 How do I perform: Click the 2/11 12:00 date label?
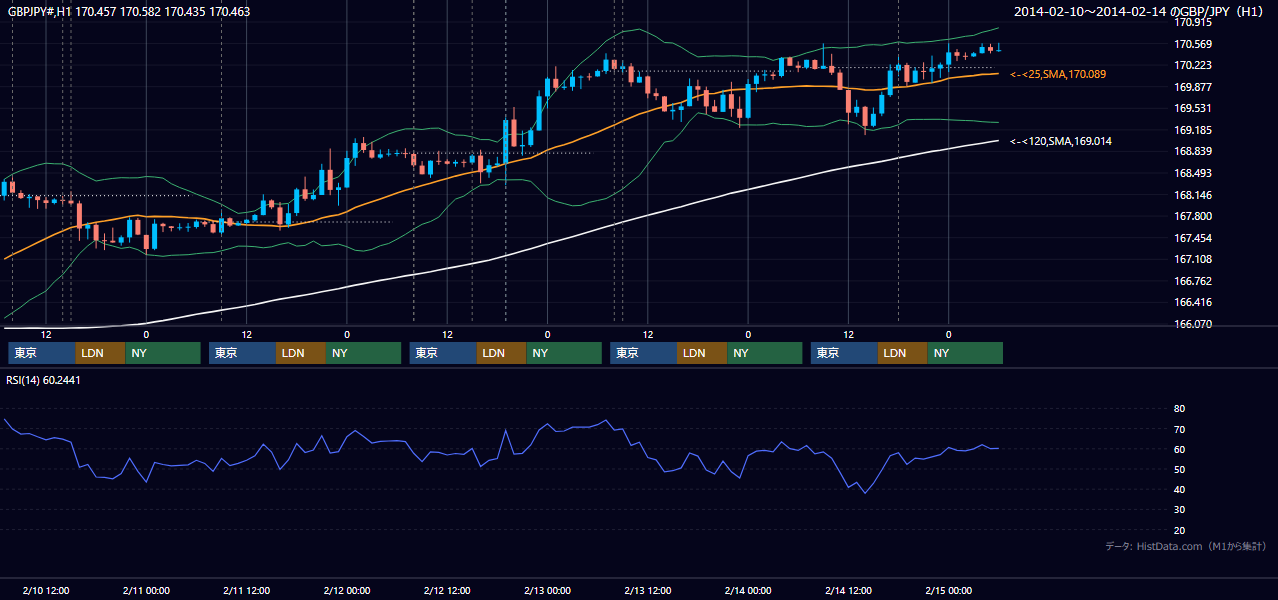pyautogui.click(x=247, y=590)
